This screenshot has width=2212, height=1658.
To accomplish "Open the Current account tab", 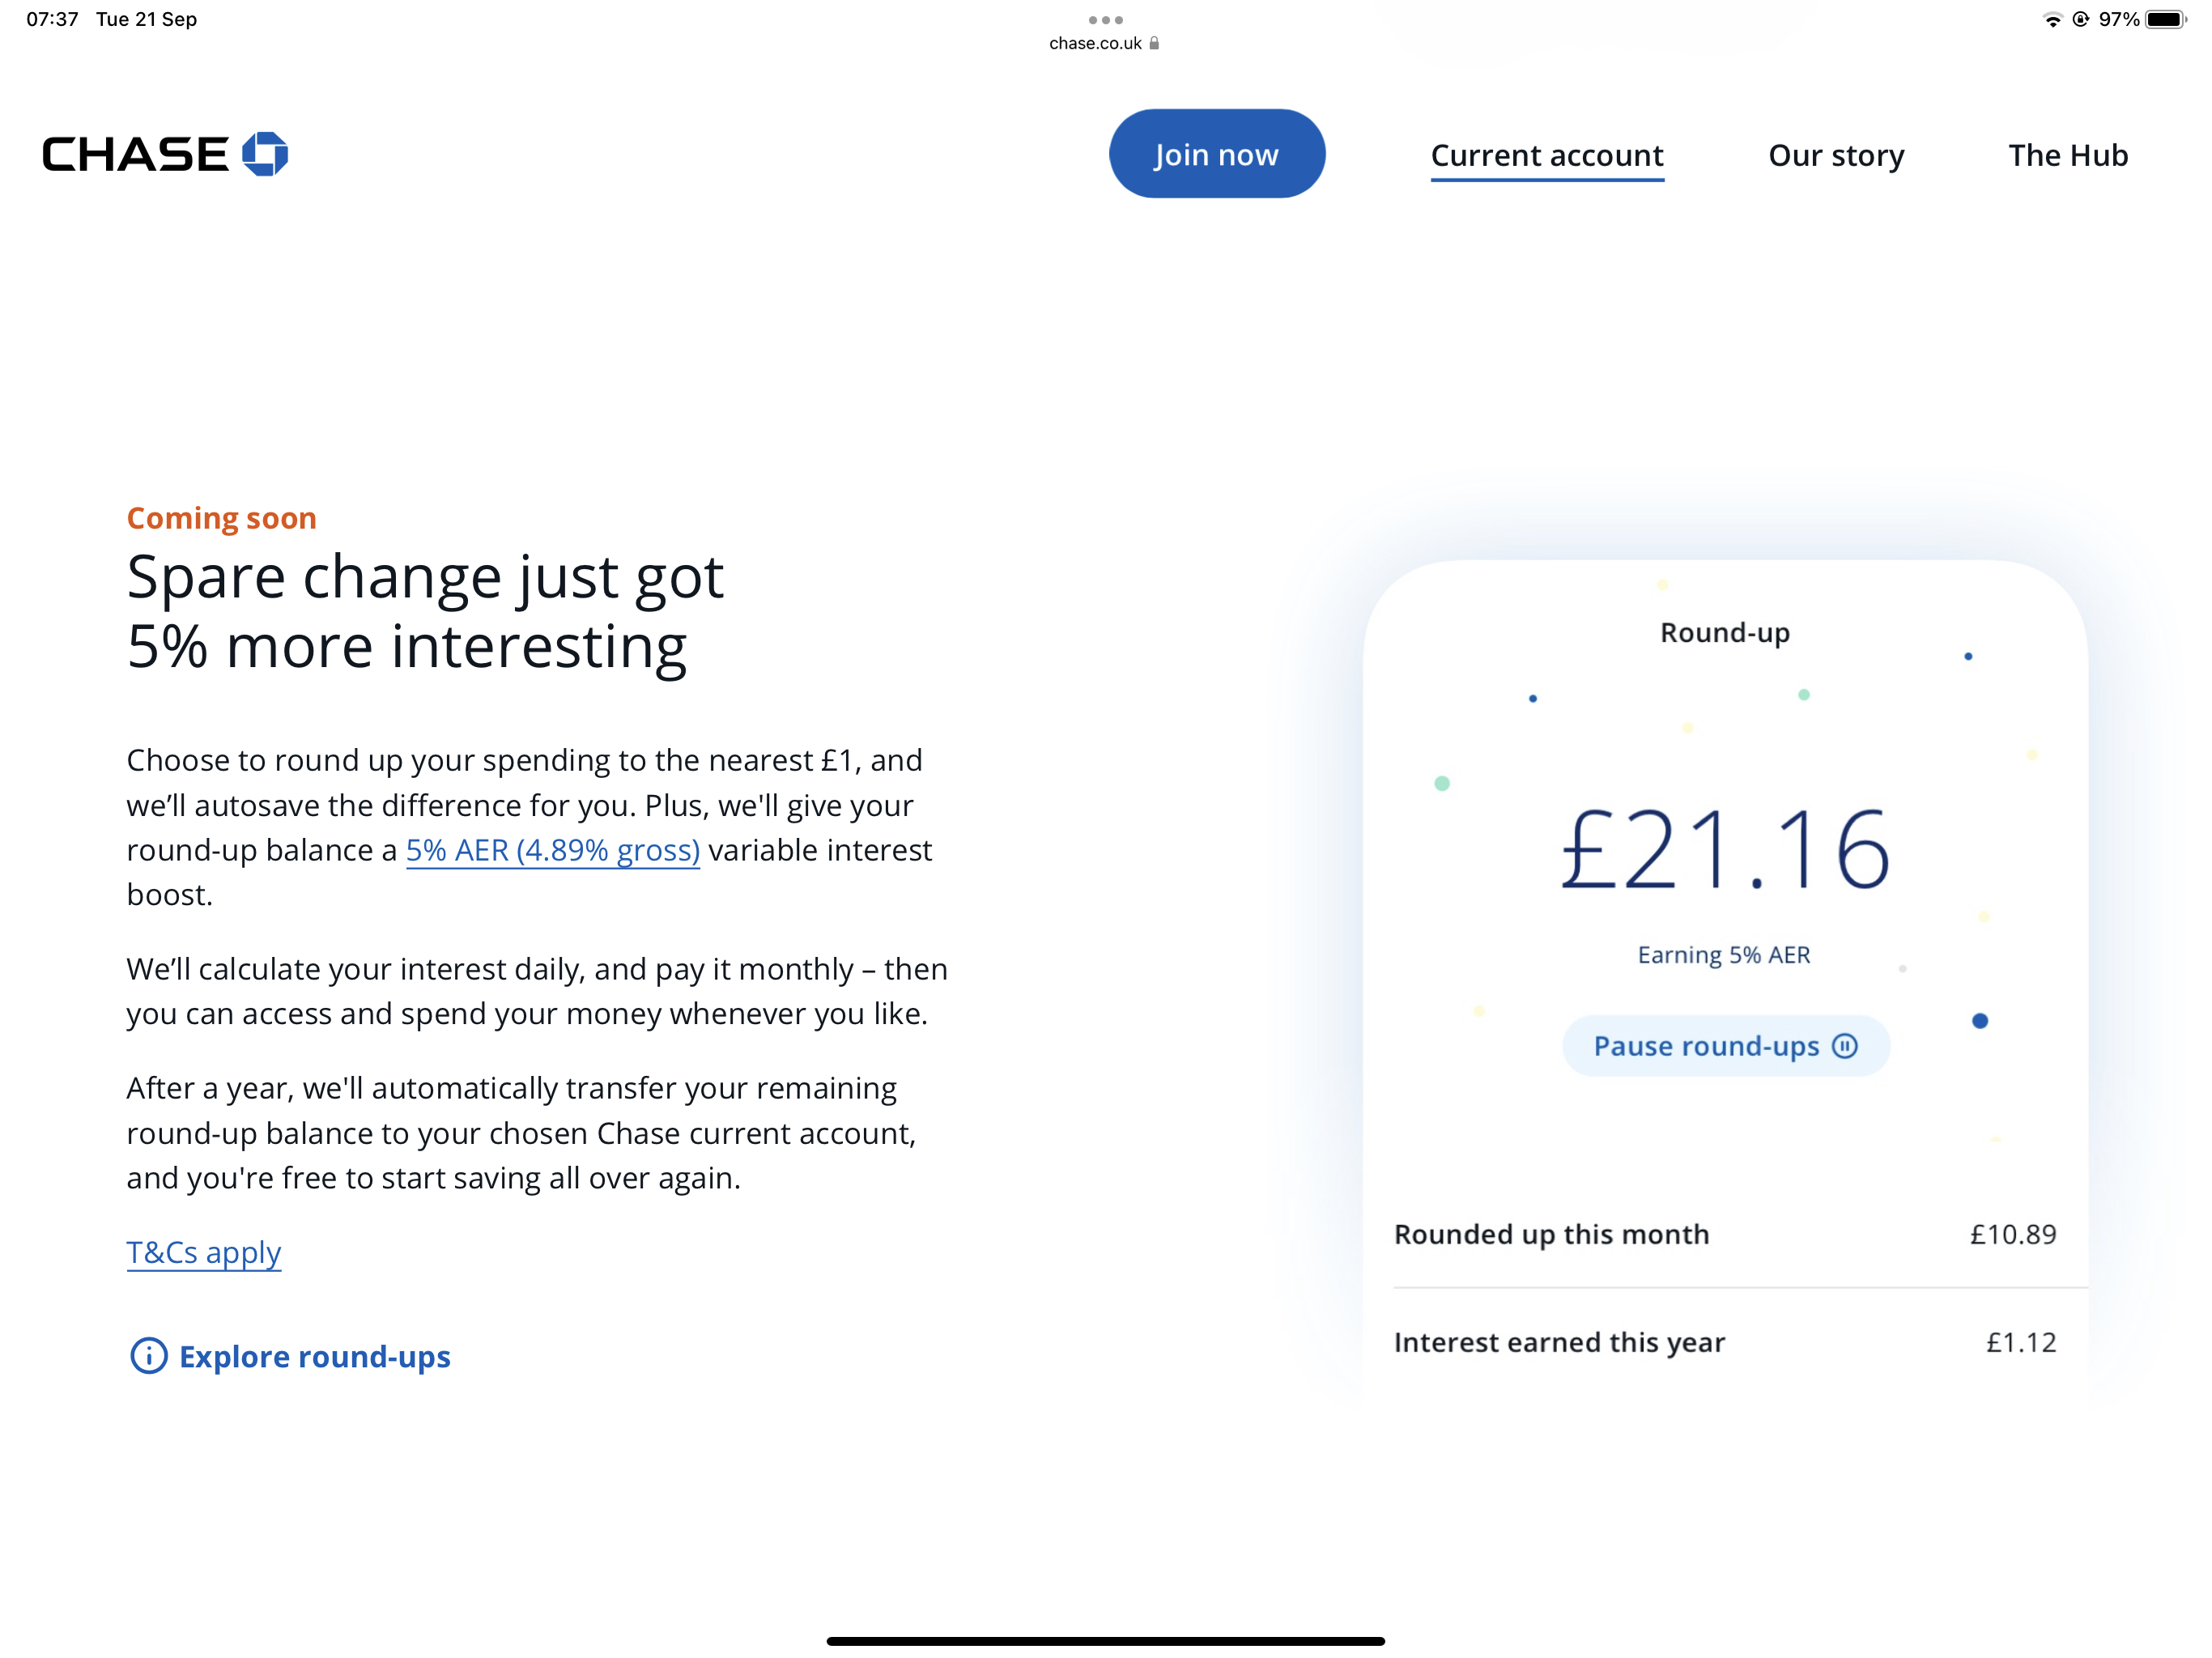I will [1547, 156].
